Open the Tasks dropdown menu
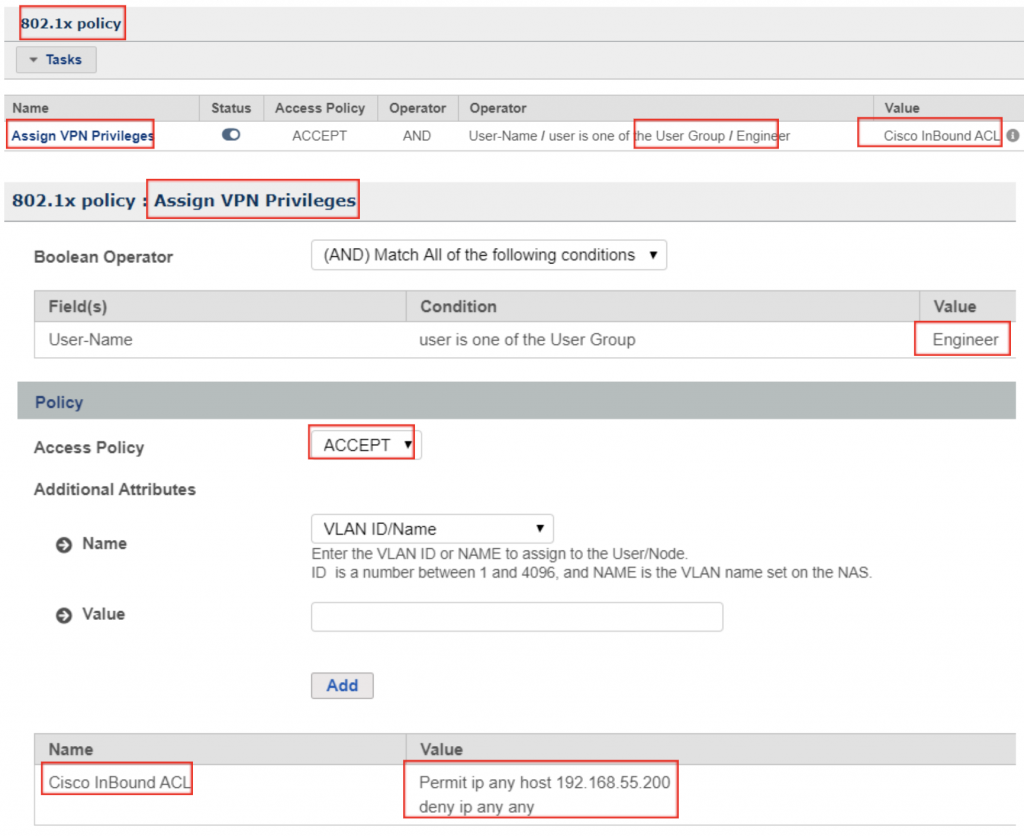Viewport: 1024px width, 836px height. tap(56, 60)
